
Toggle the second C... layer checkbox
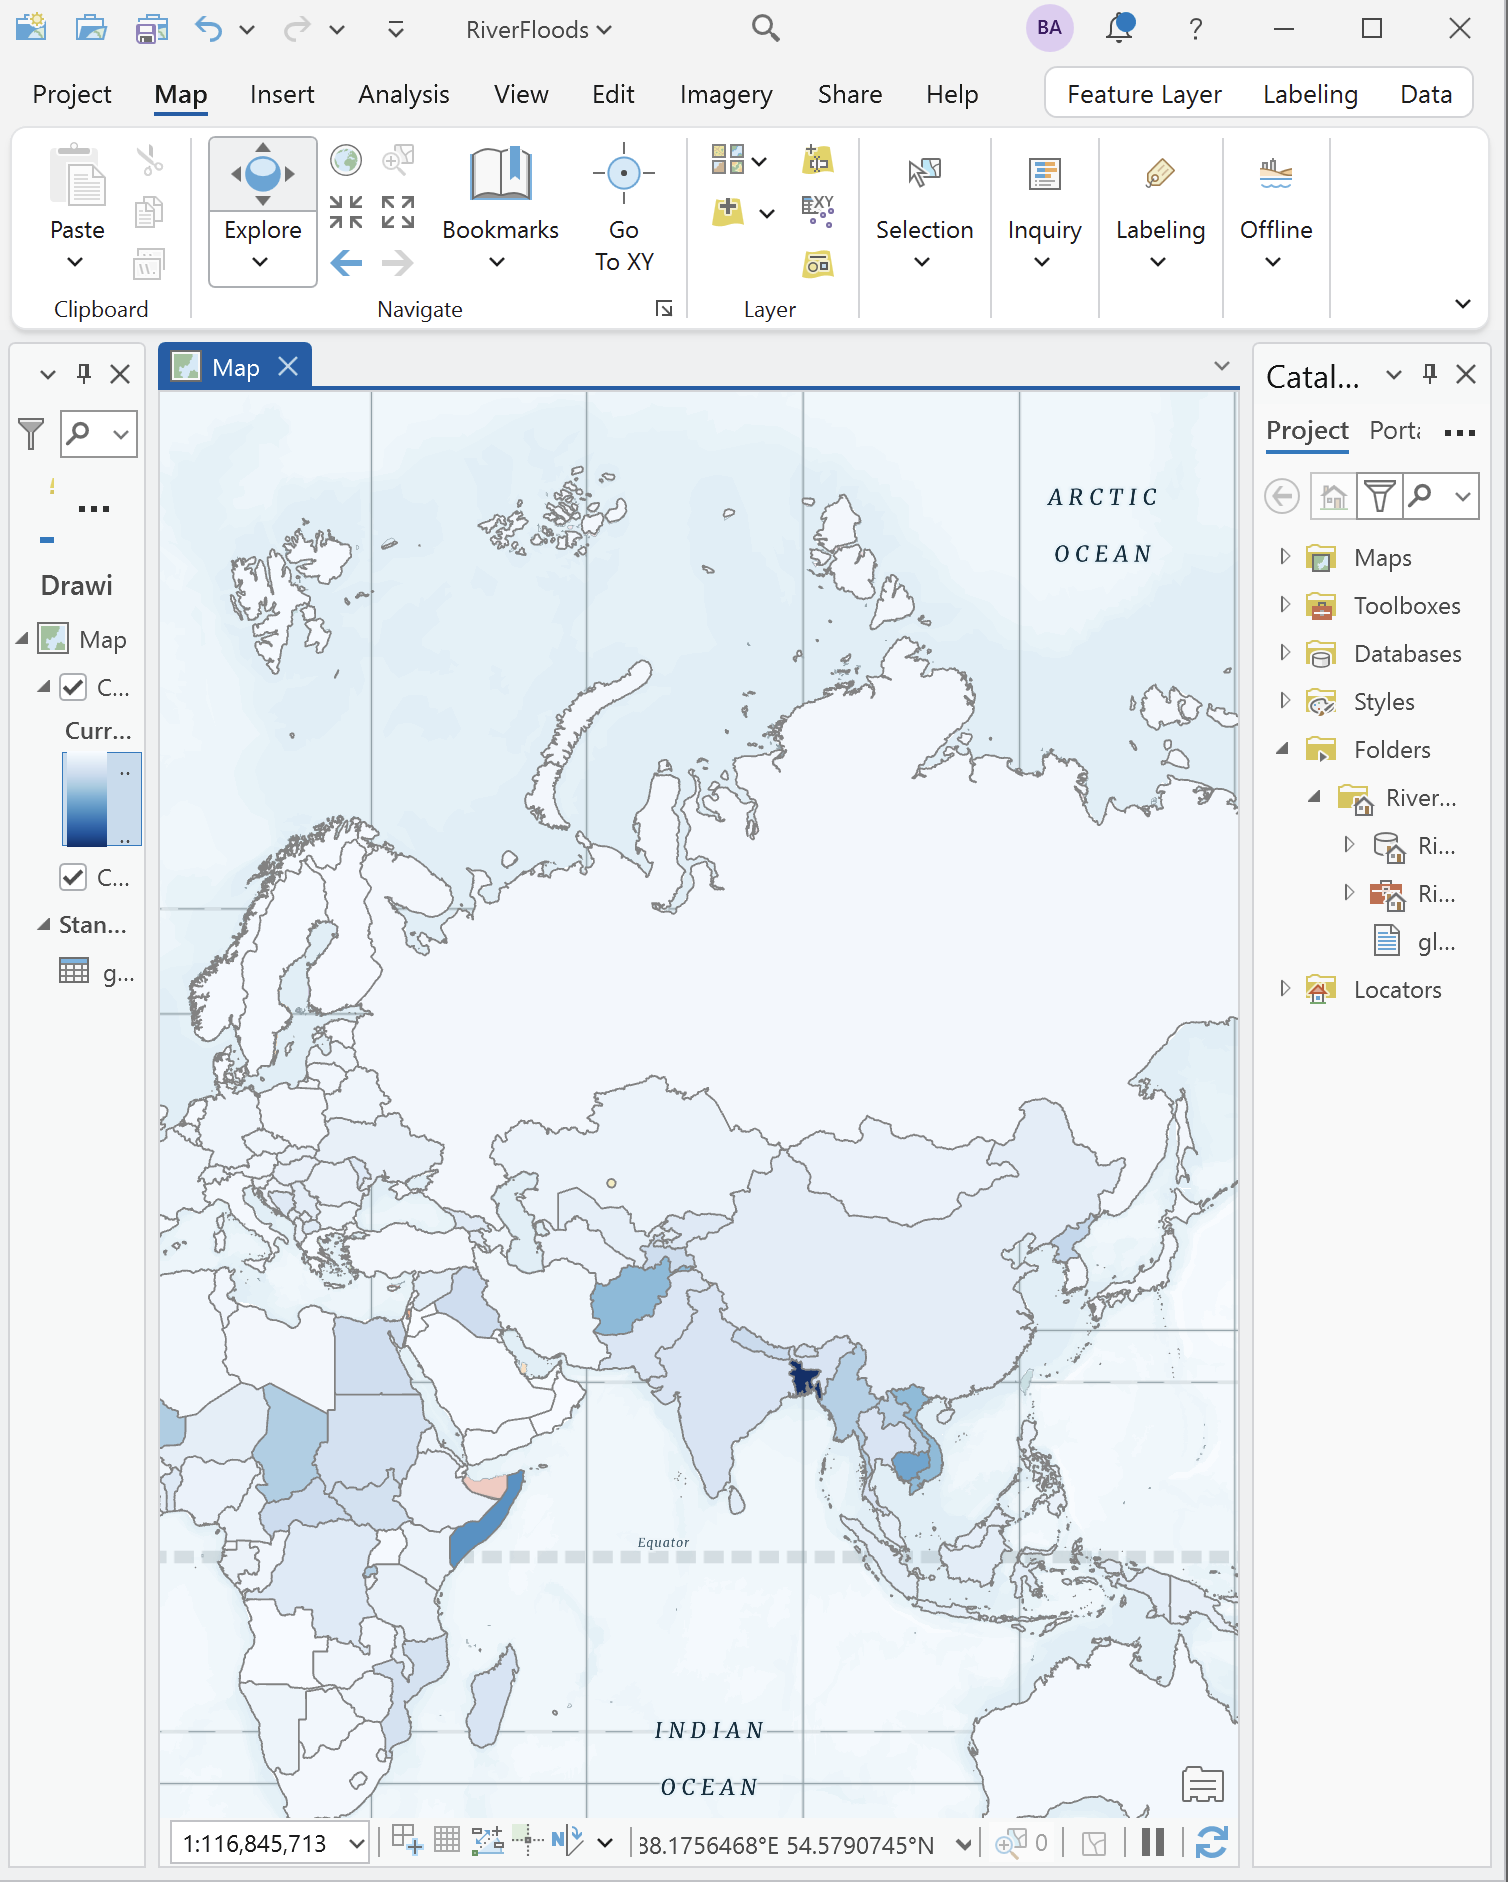pos(73,878)
